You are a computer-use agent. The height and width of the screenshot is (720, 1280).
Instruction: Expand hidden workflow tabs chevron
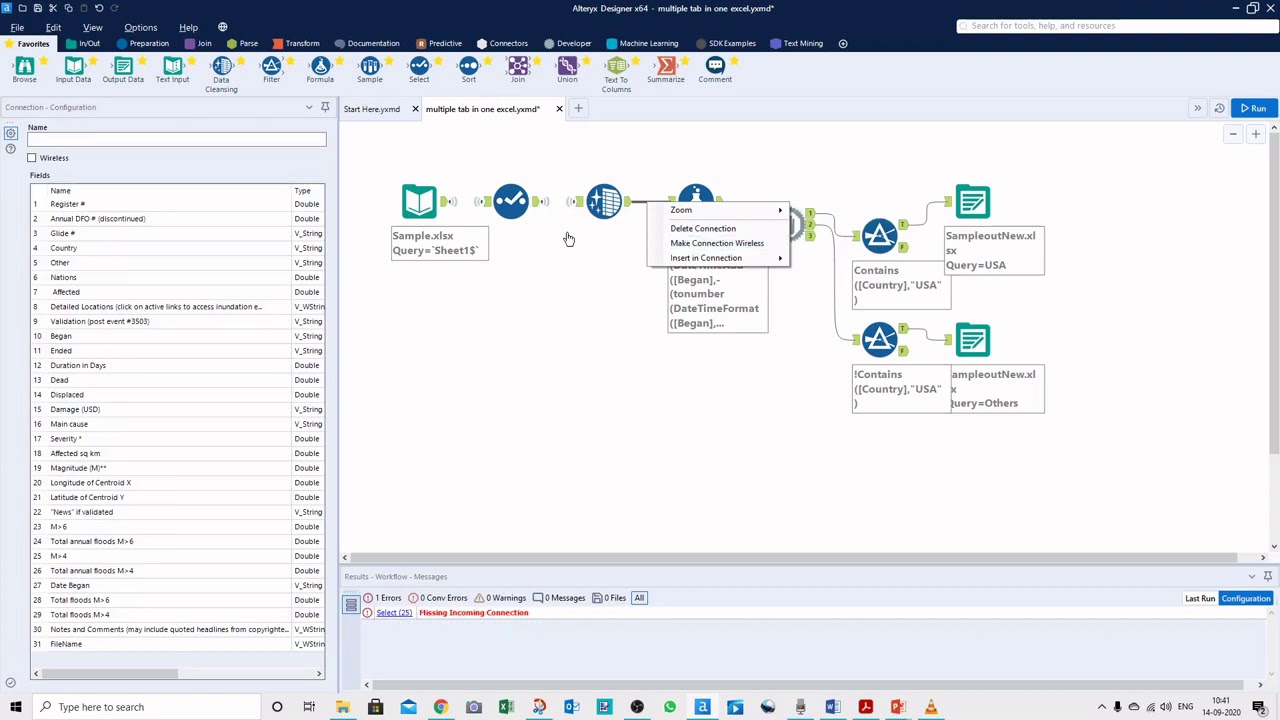pos(1197,108)
